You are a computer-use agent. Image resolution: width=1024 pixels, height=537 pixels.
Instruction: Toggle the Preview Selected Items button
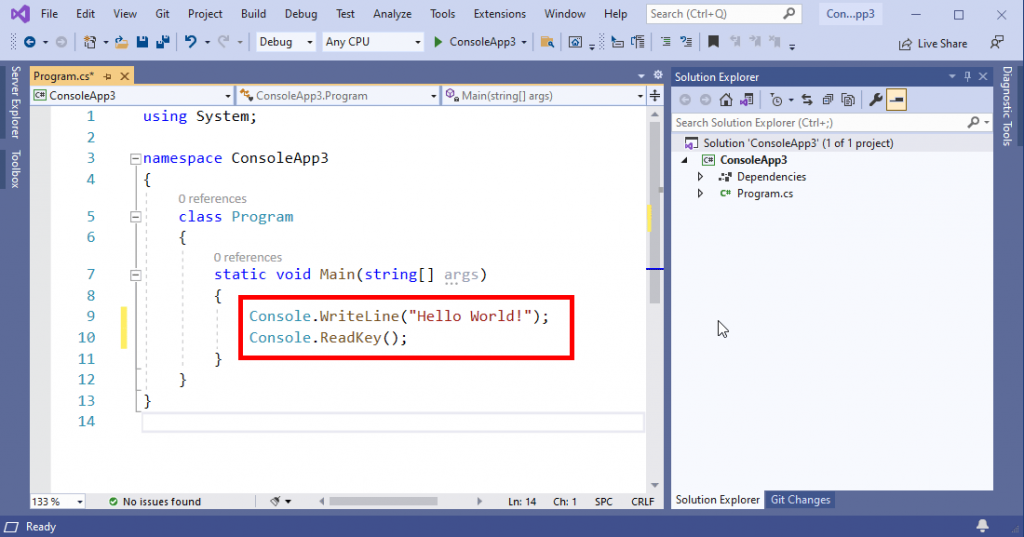click(x=896, y=99)
